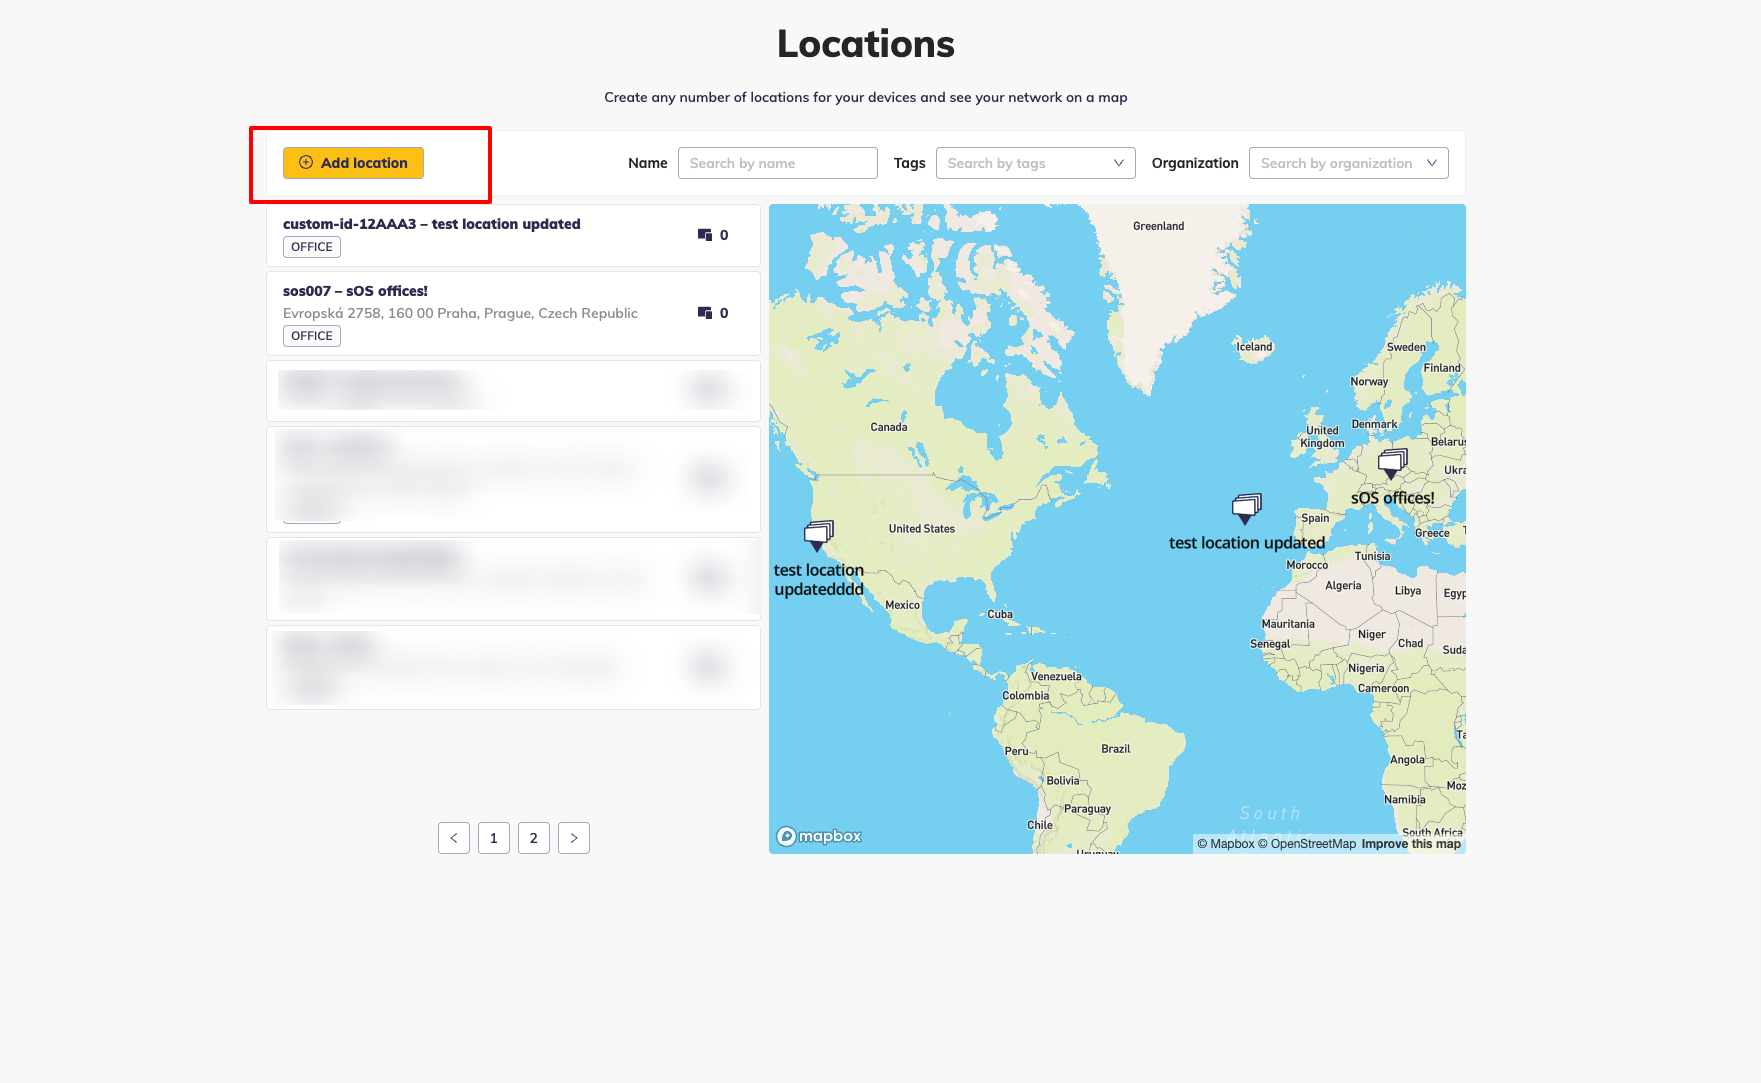
Task: Open the Tags search dropdown
Action: click(x=1034, y=163)
